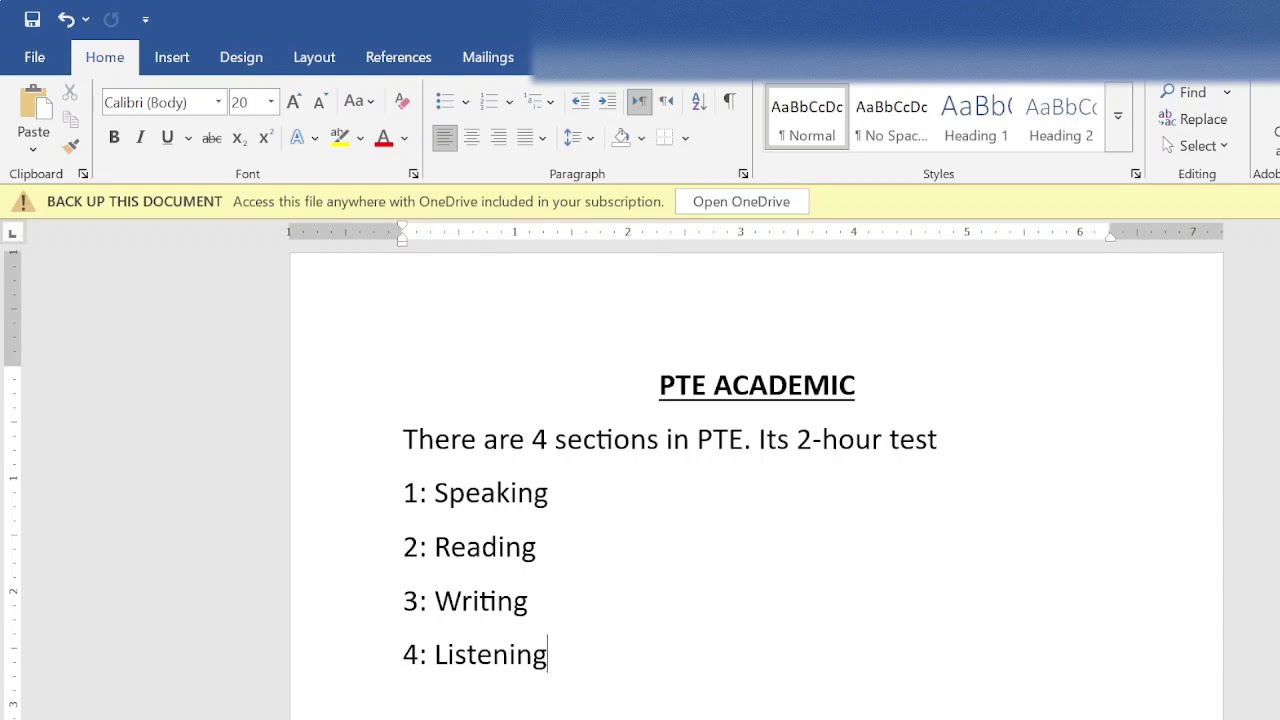Open the Change Case Aa menu
The height and width of the screenshot is (720, 1280).
tap(359, 102)
